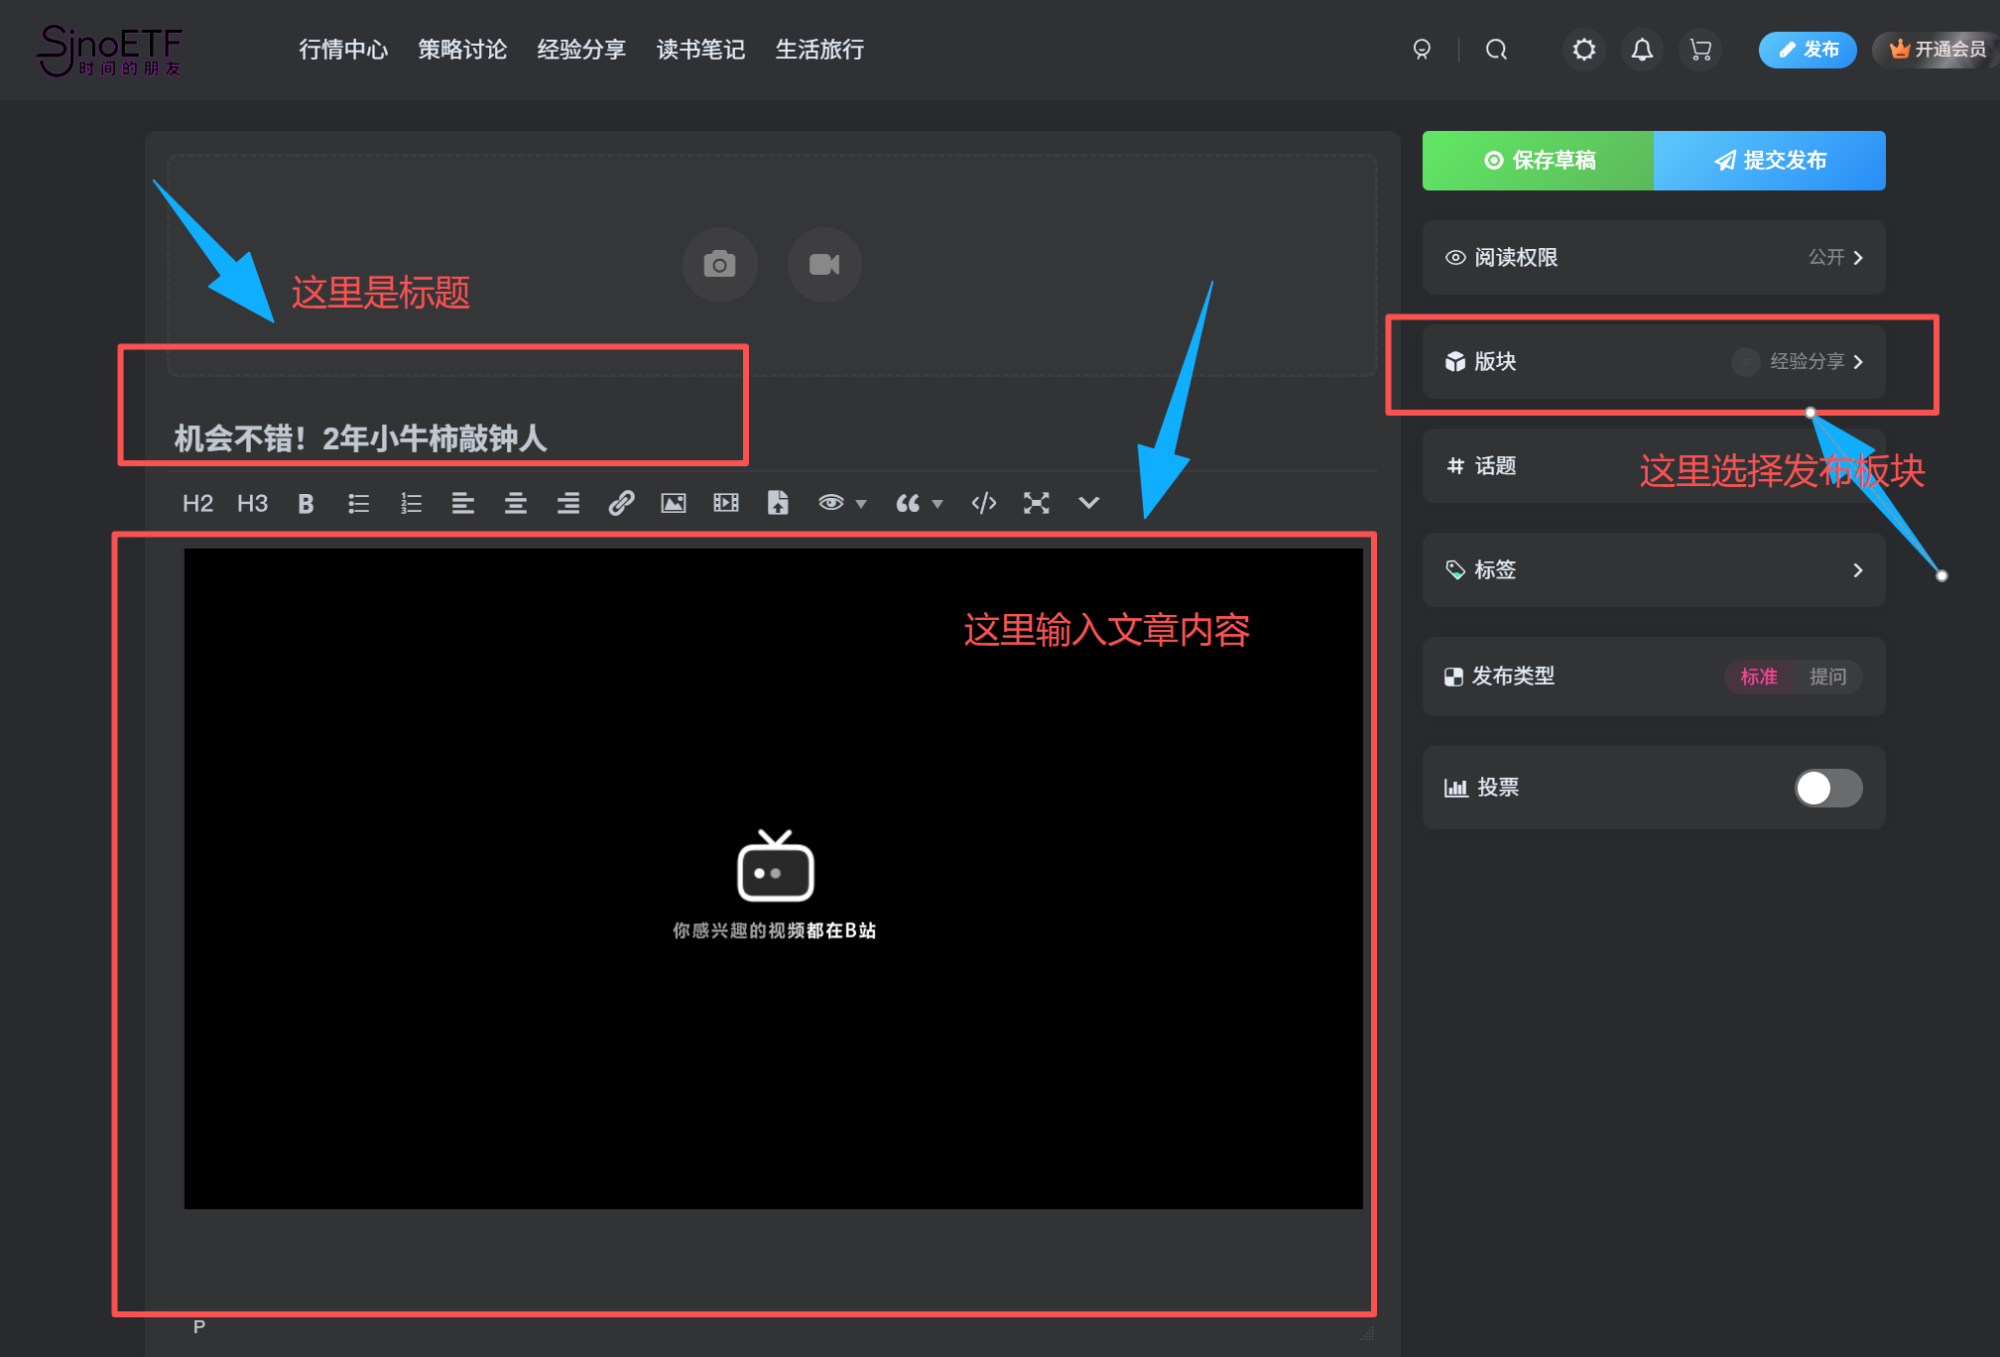
Task: Insert a hyperlink with the link icon
Action: (x=622, y=503)
